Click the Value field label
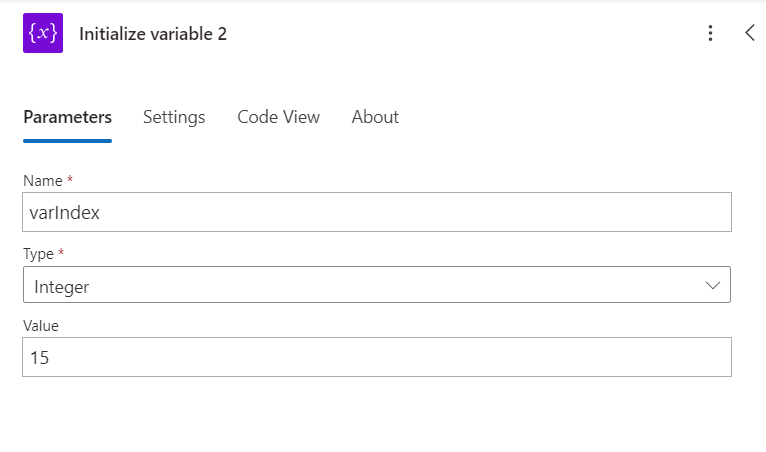 click(x=41, y=326)
